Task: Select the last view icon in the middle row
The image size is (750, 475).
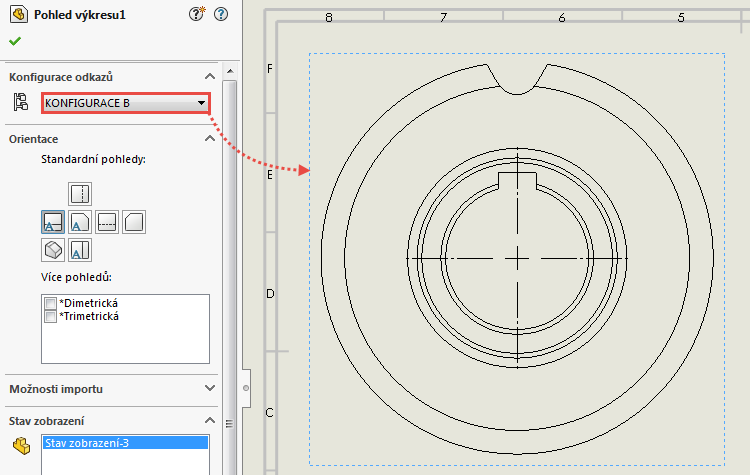Action: pyautogui.click(x=134, y=222)
